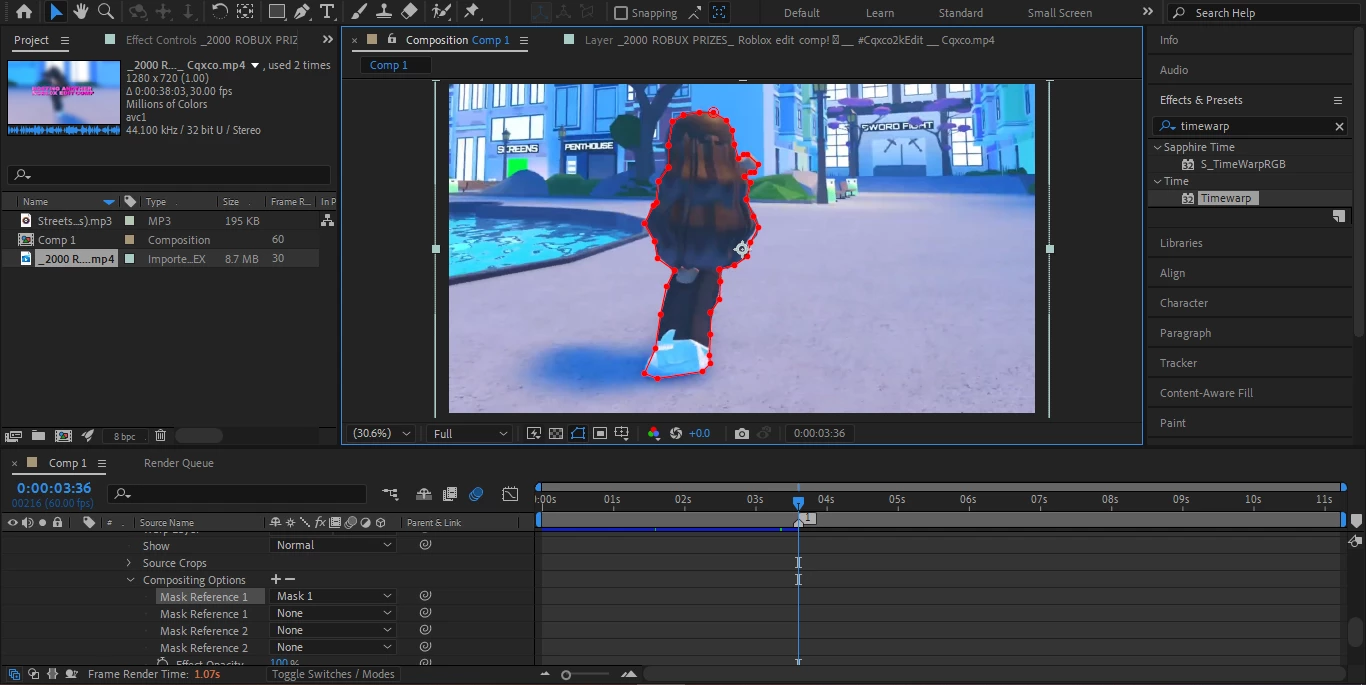Interpret footage icon in Project panel
This screenshot has width=1366, height=685.
point(13,436)
